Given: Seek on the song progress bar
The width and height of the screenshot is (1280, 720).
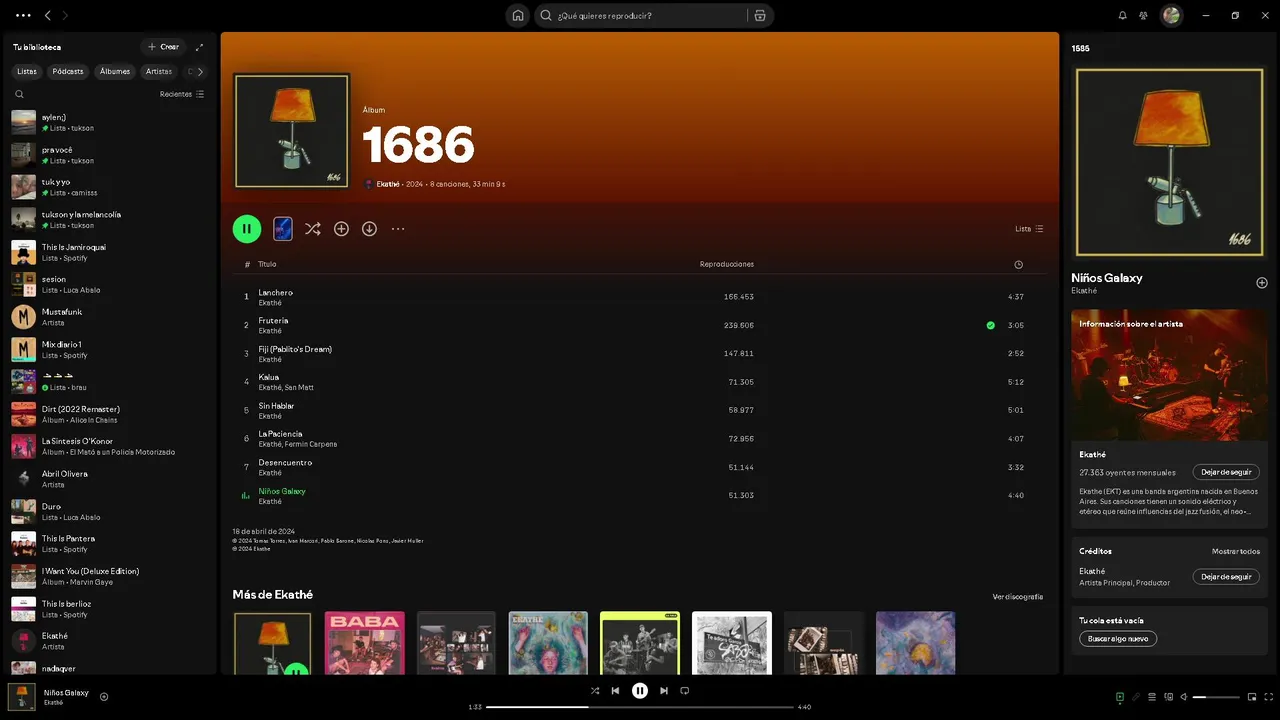Looking at the screenshot, I should pyautogui.click(x=640, y=707).
